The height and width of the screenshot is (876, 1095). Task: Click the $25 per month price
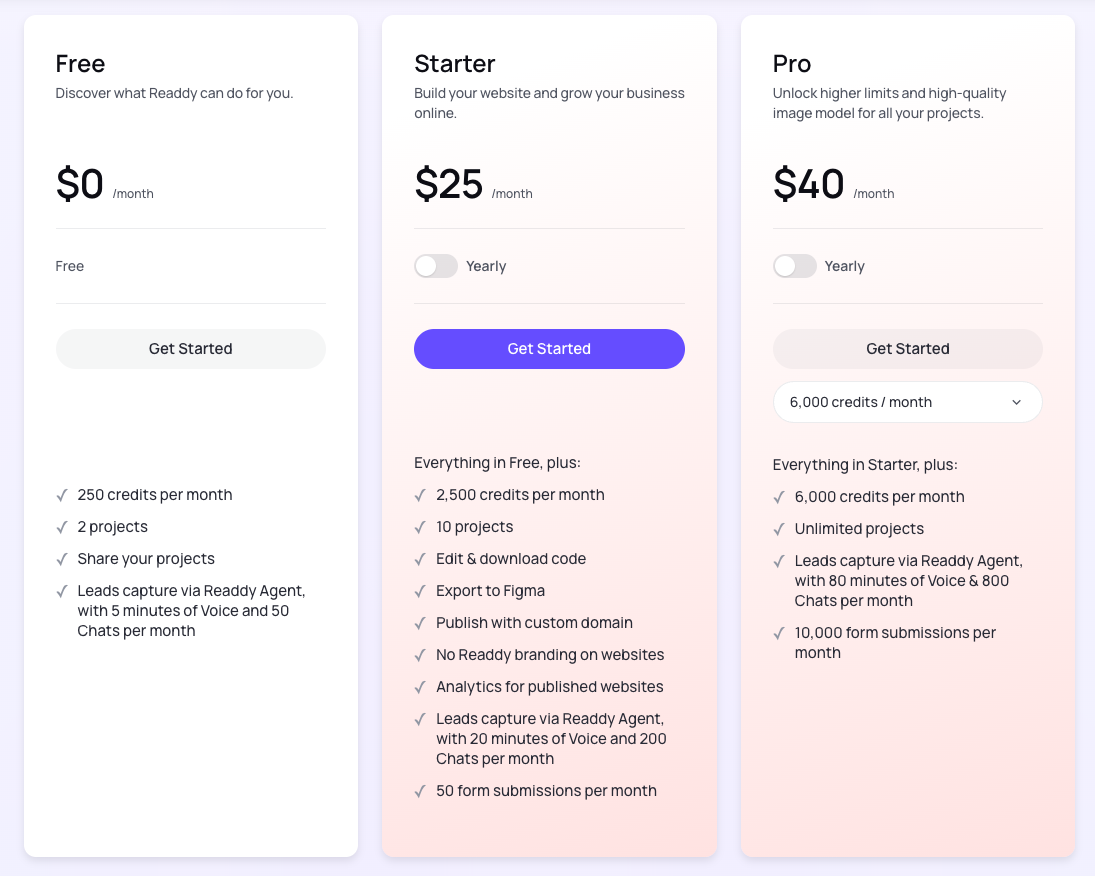coord(449,185)
